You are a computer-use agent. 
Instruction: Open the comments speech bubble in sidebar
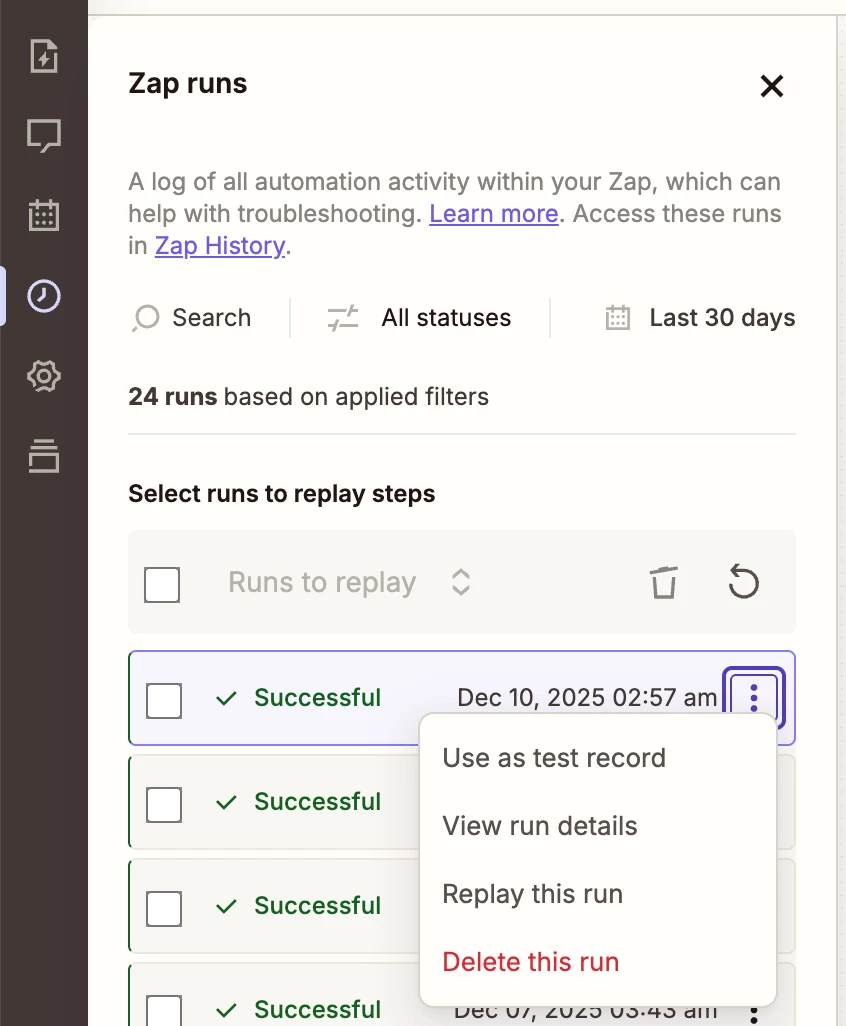(x=44, y=135)
